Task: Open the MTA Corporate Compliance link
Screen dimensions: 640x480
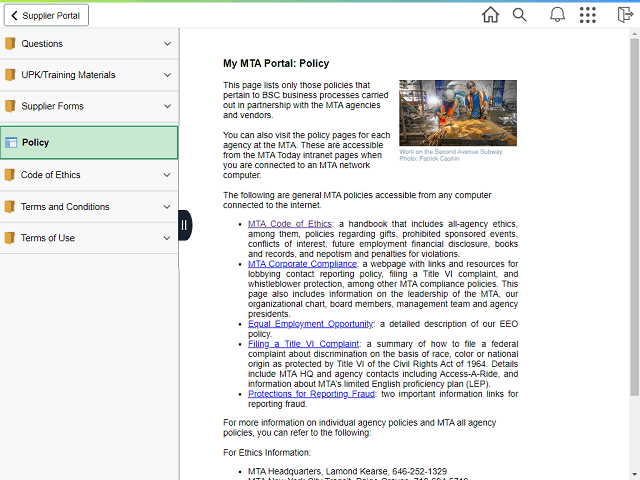Action: [x=302, y=264]
